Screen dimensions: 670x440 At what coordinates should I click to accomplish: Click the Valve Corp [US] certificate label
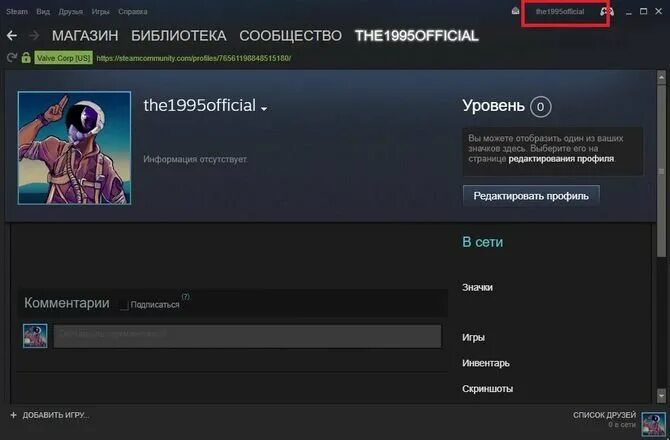pos(64,58)
